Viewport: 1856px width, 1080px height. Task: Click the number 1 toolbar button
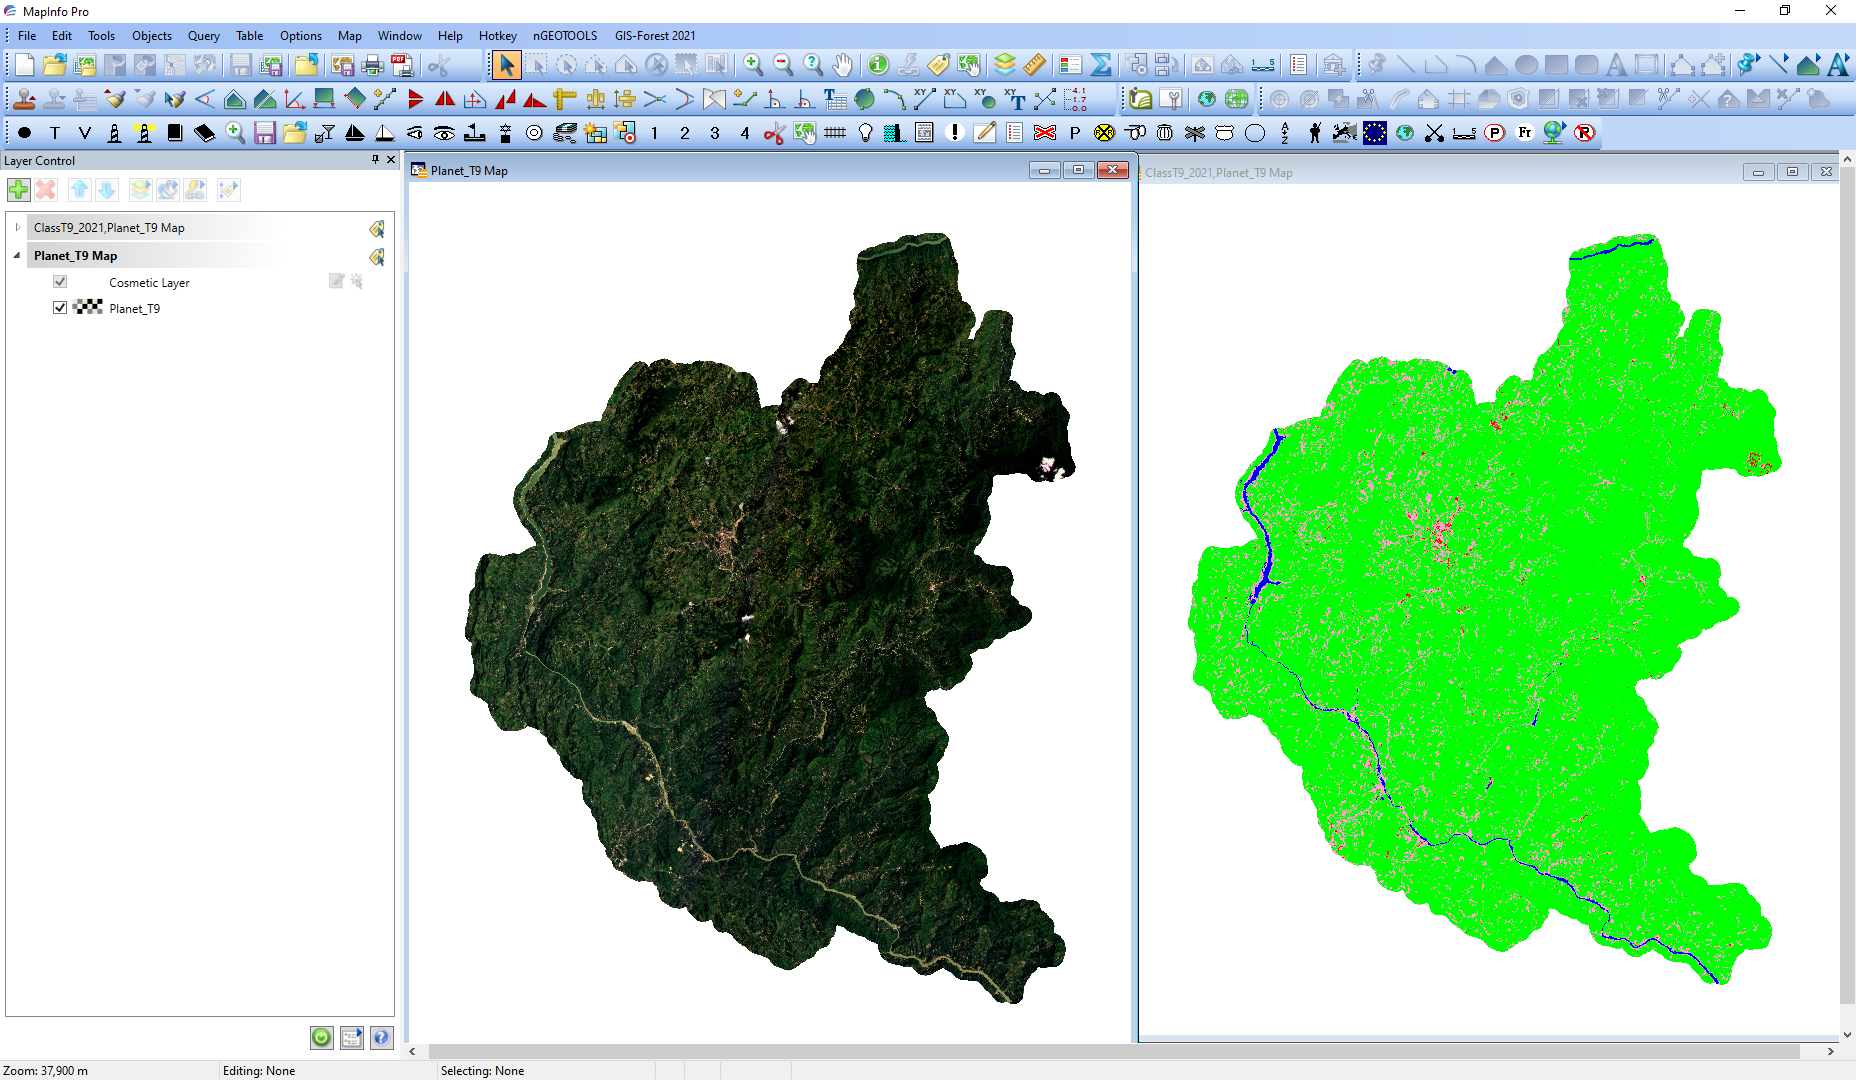point(655,133)
